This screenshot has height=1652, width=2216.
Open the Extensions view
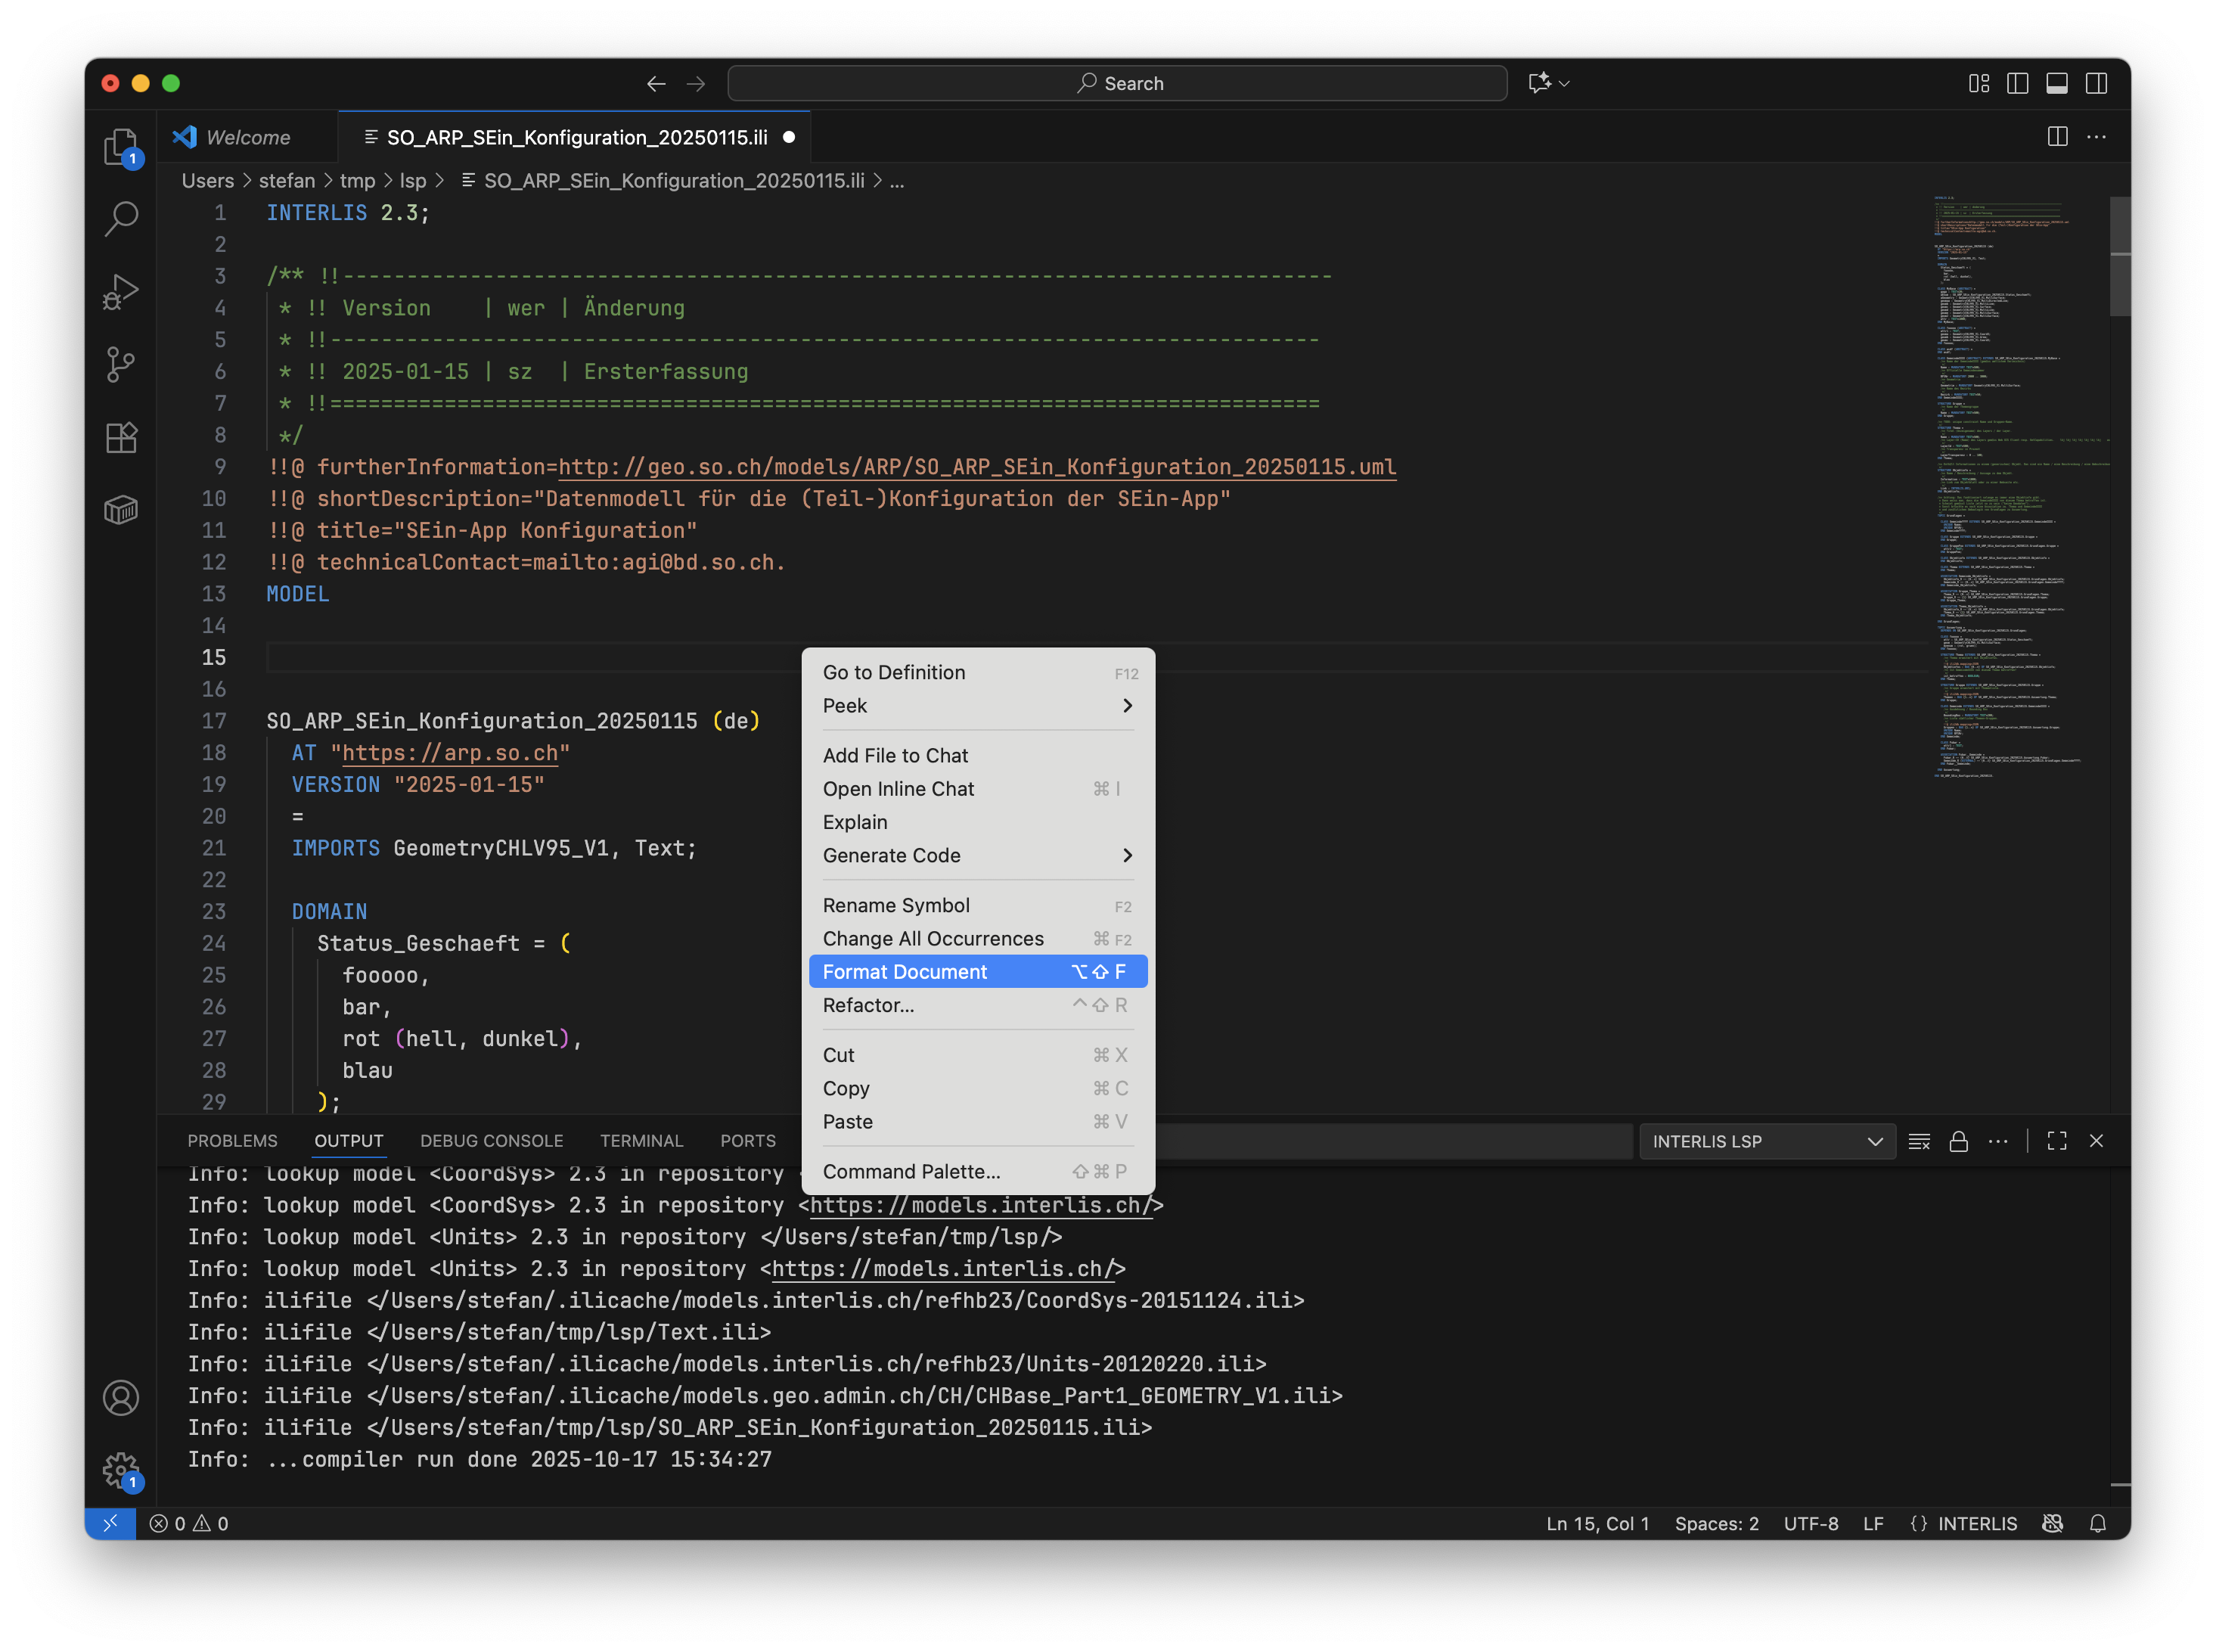(121, 437)
